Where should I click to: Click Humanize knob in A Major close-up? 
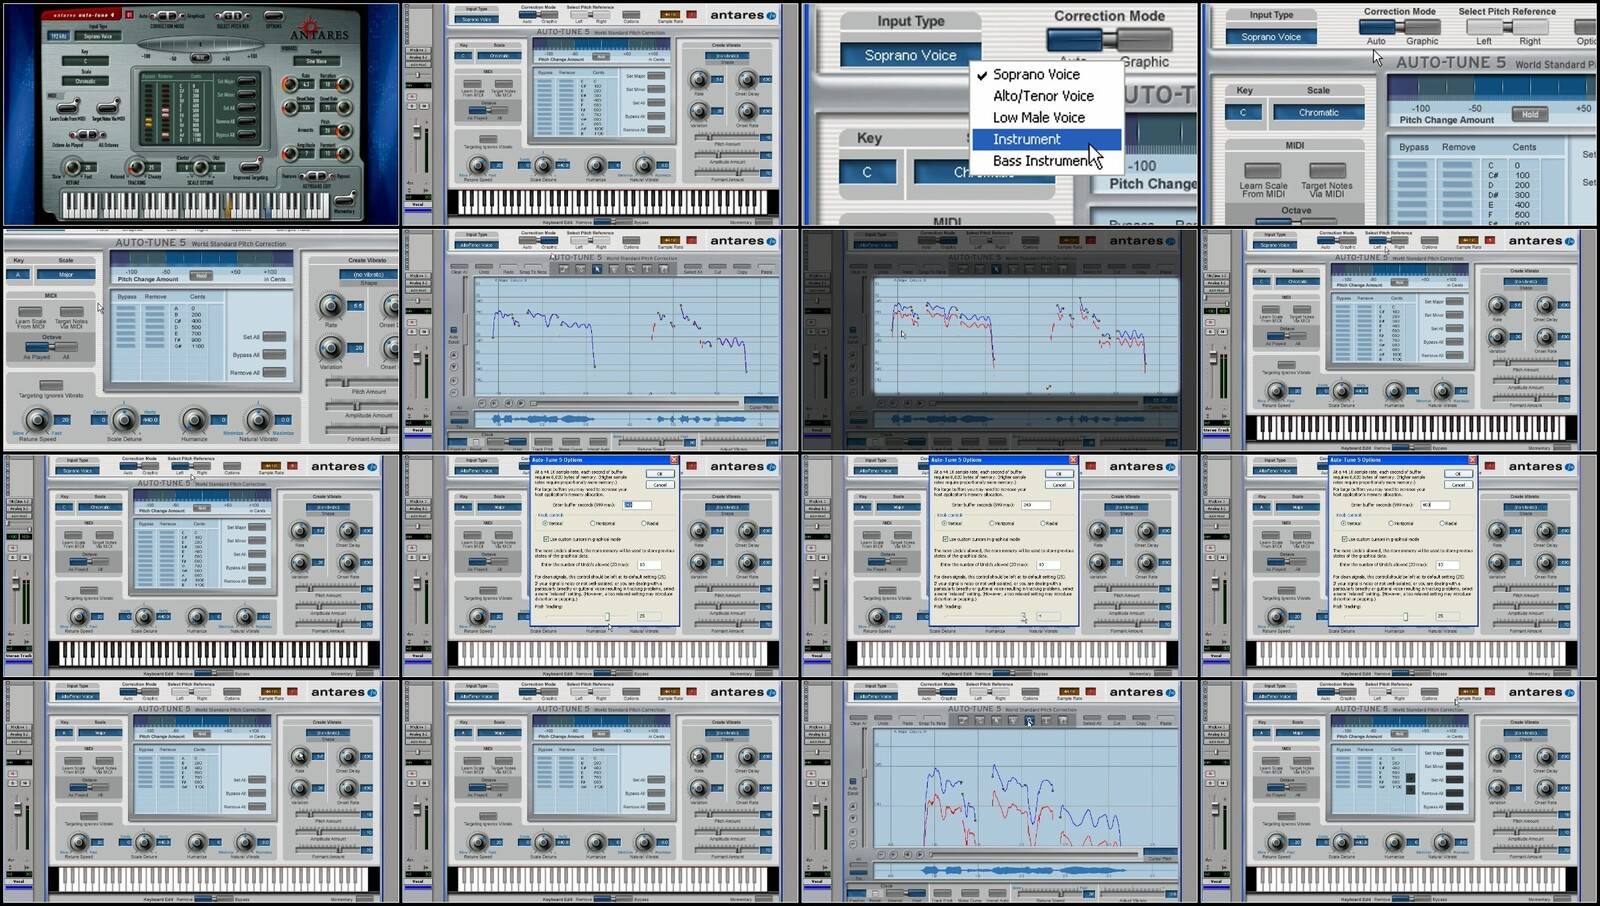pyautogui.click(x=194, y=420)
